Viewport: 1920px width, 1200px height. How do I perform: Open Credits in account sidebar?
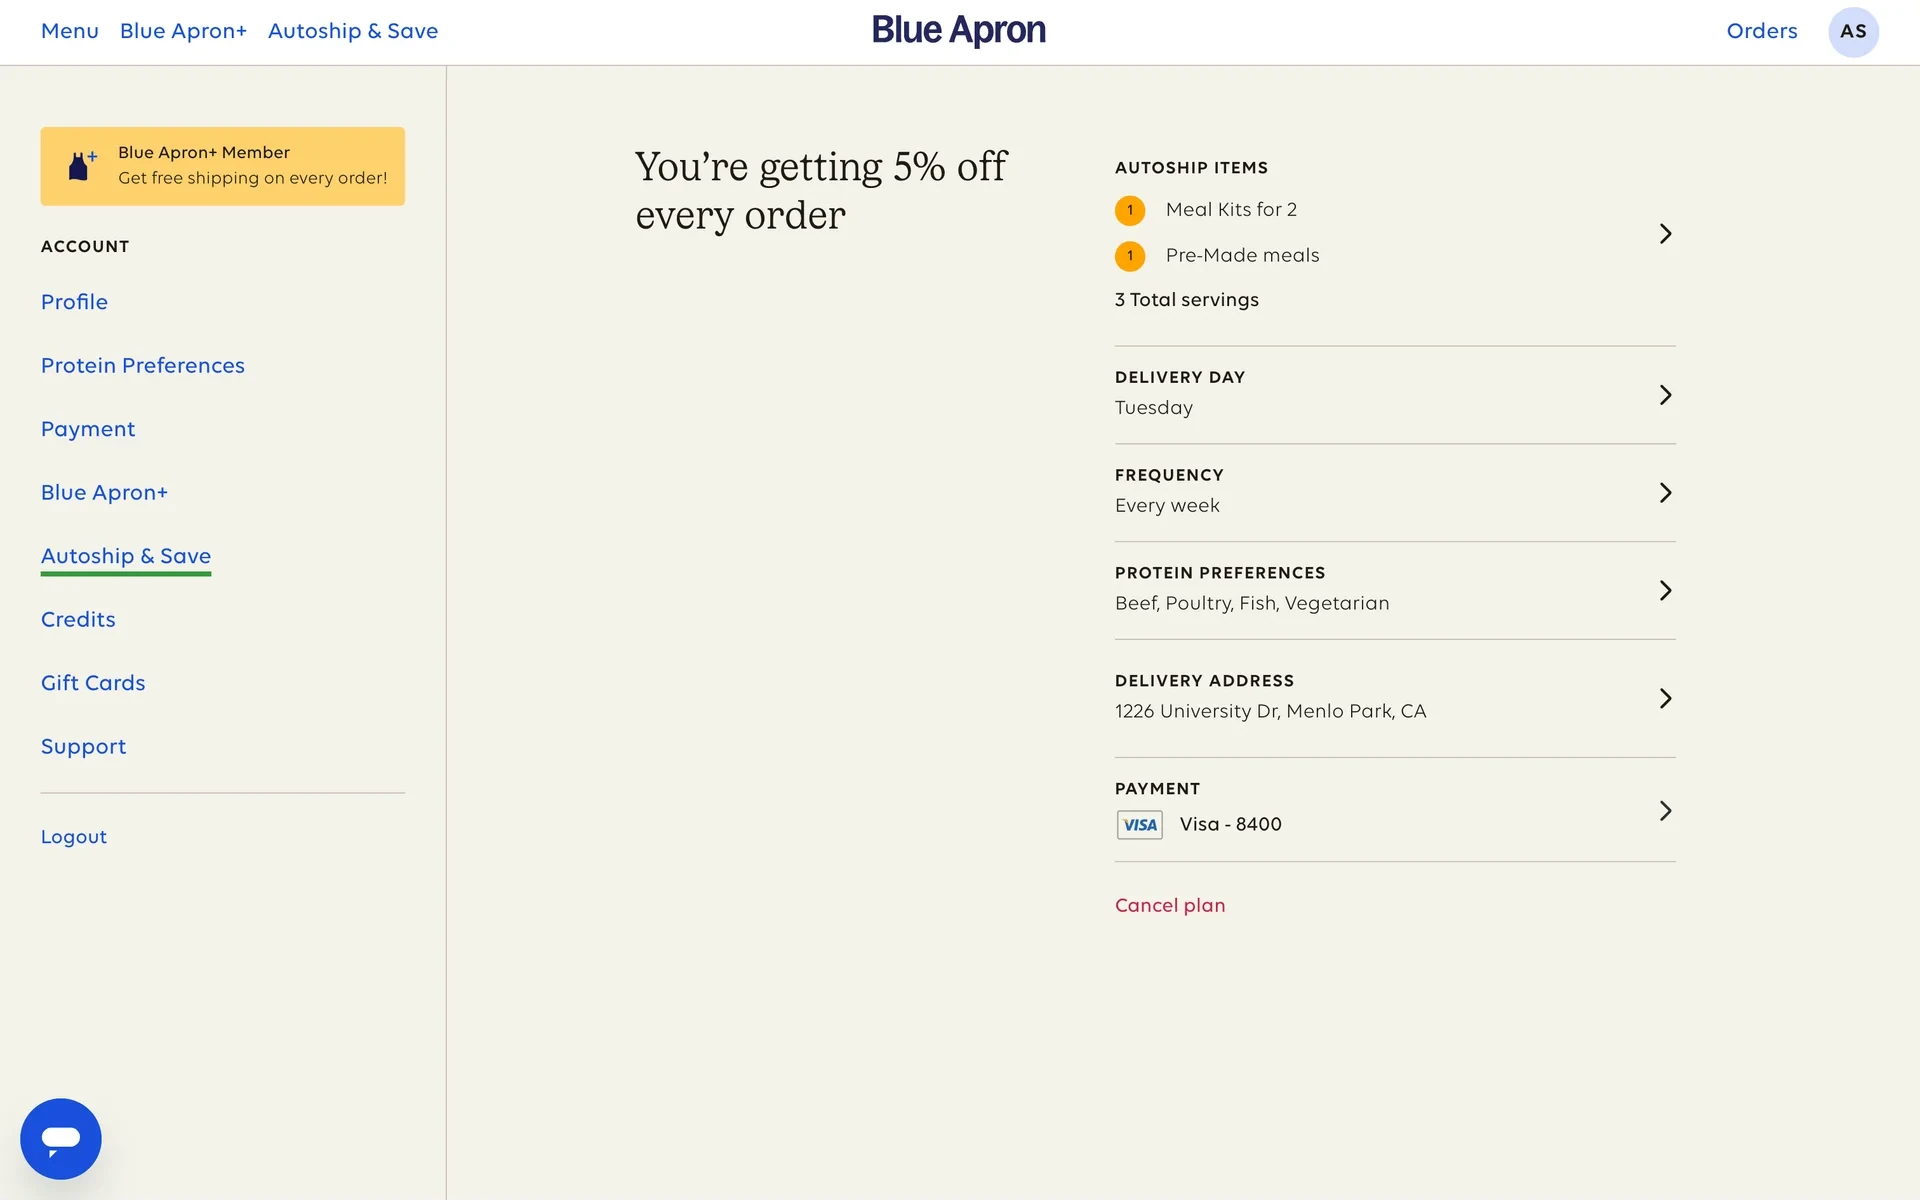(x=78, y=620)
